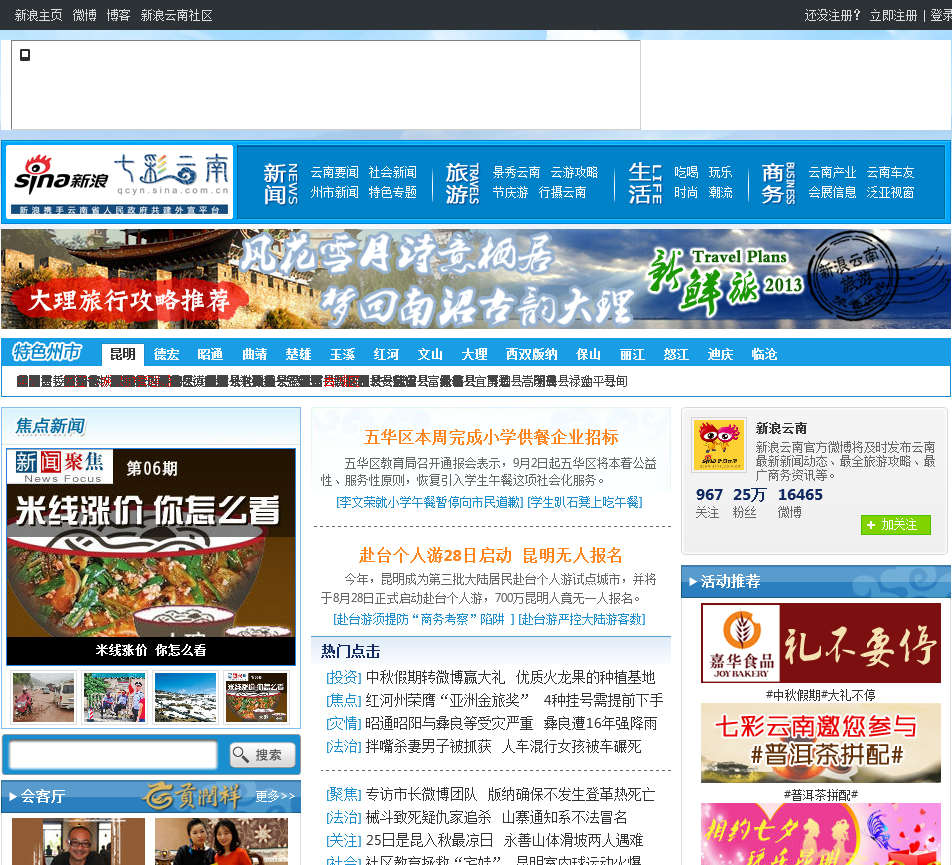
Task: Open 专访市长微博团队 link
Action: 421,795
